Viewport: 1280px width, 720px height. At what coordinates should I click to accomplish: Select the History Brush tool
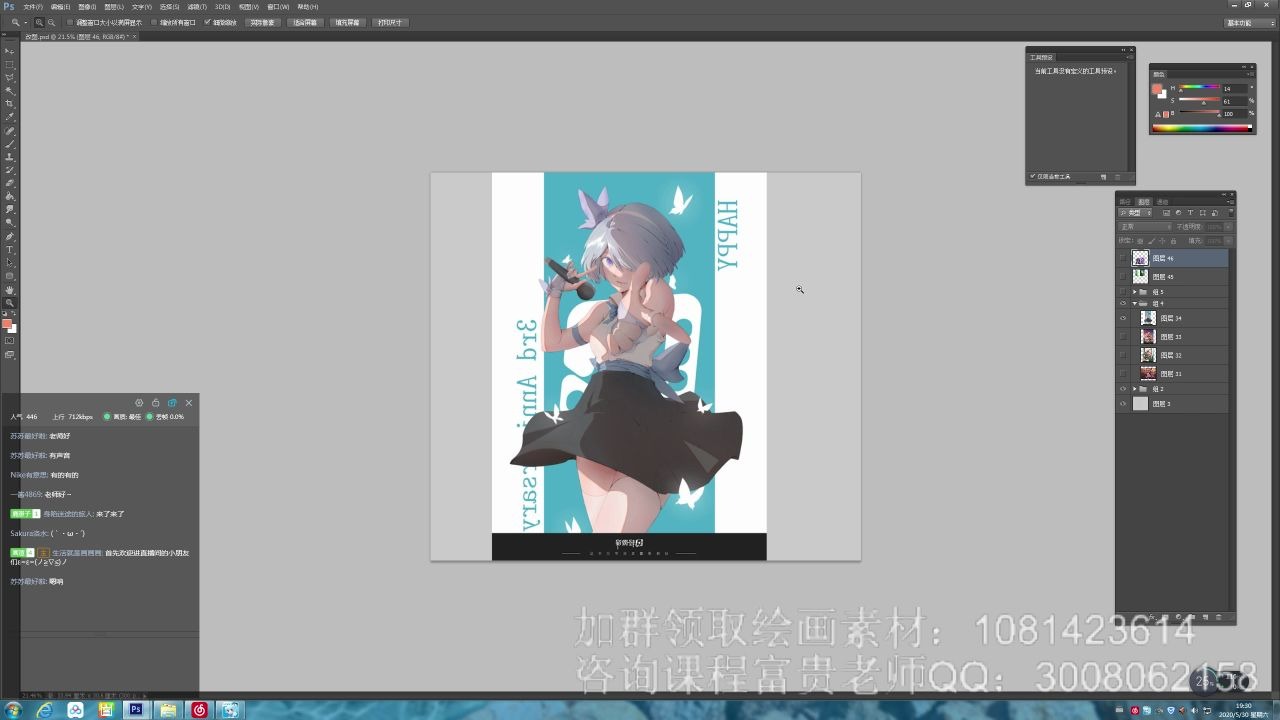[x=10, y=170]
